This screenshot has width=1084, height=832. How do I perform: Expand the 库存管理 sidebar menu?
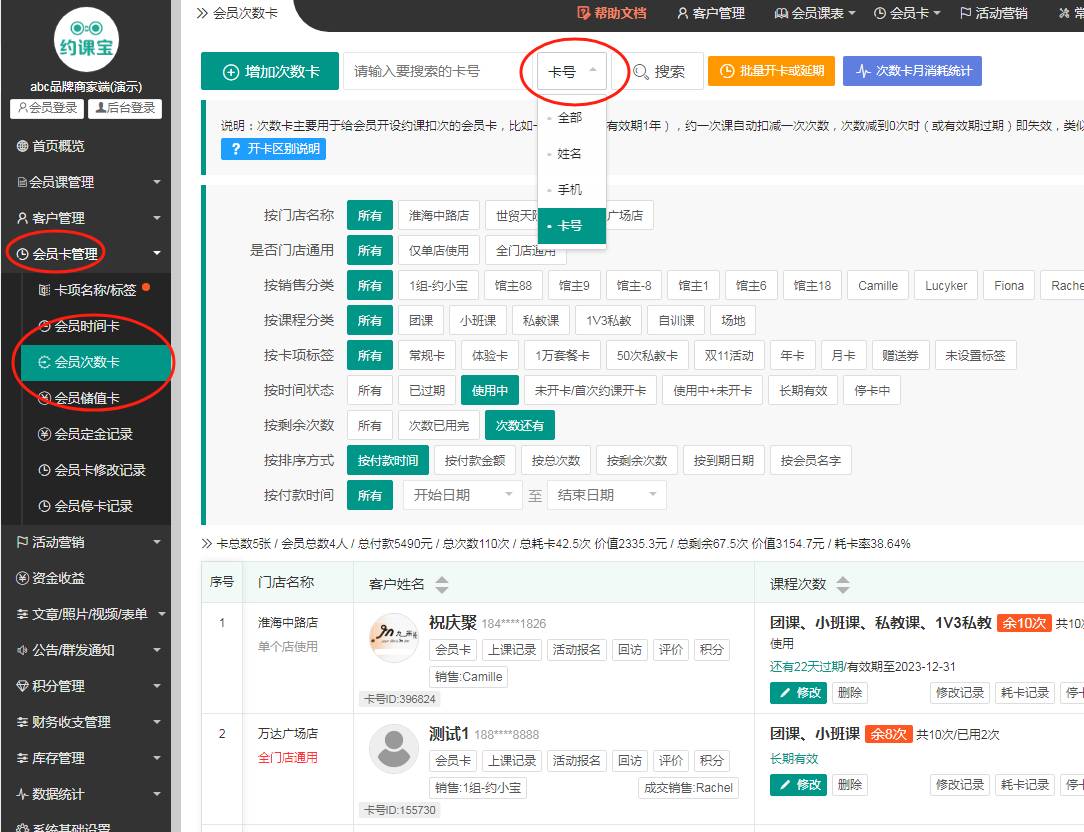[86, 757]
